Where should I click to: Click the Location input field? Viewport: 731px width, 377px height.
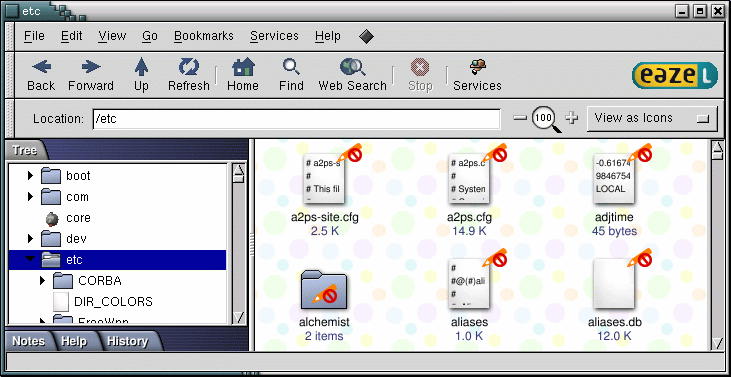297,119
